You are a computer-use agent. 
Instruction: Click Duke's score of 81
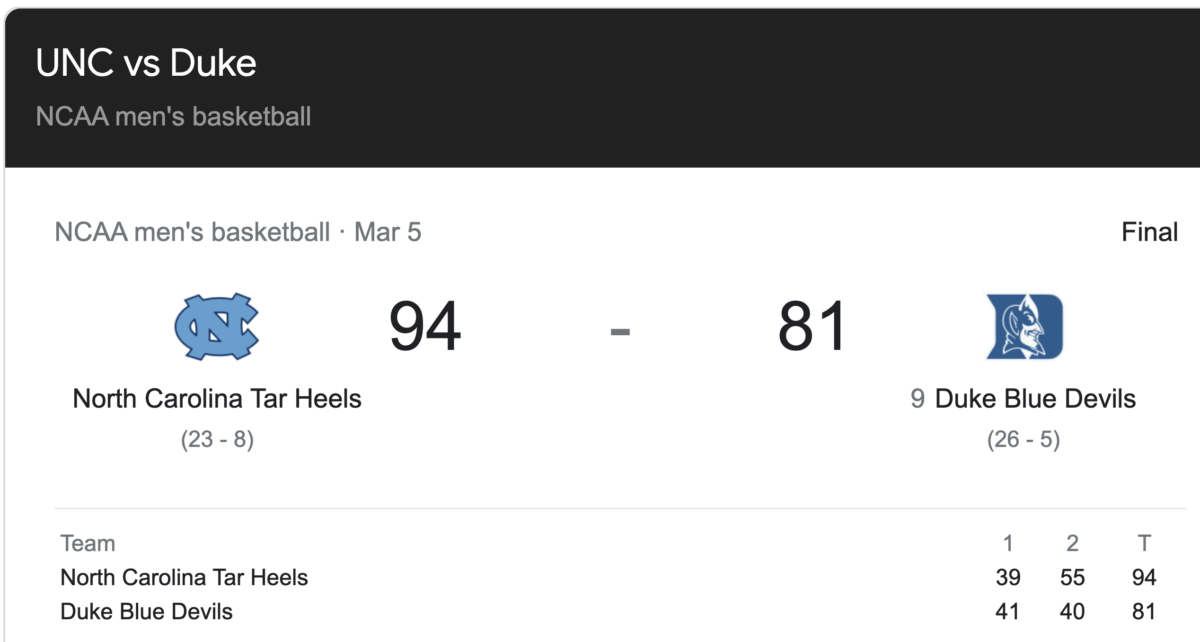coord(812,327)
